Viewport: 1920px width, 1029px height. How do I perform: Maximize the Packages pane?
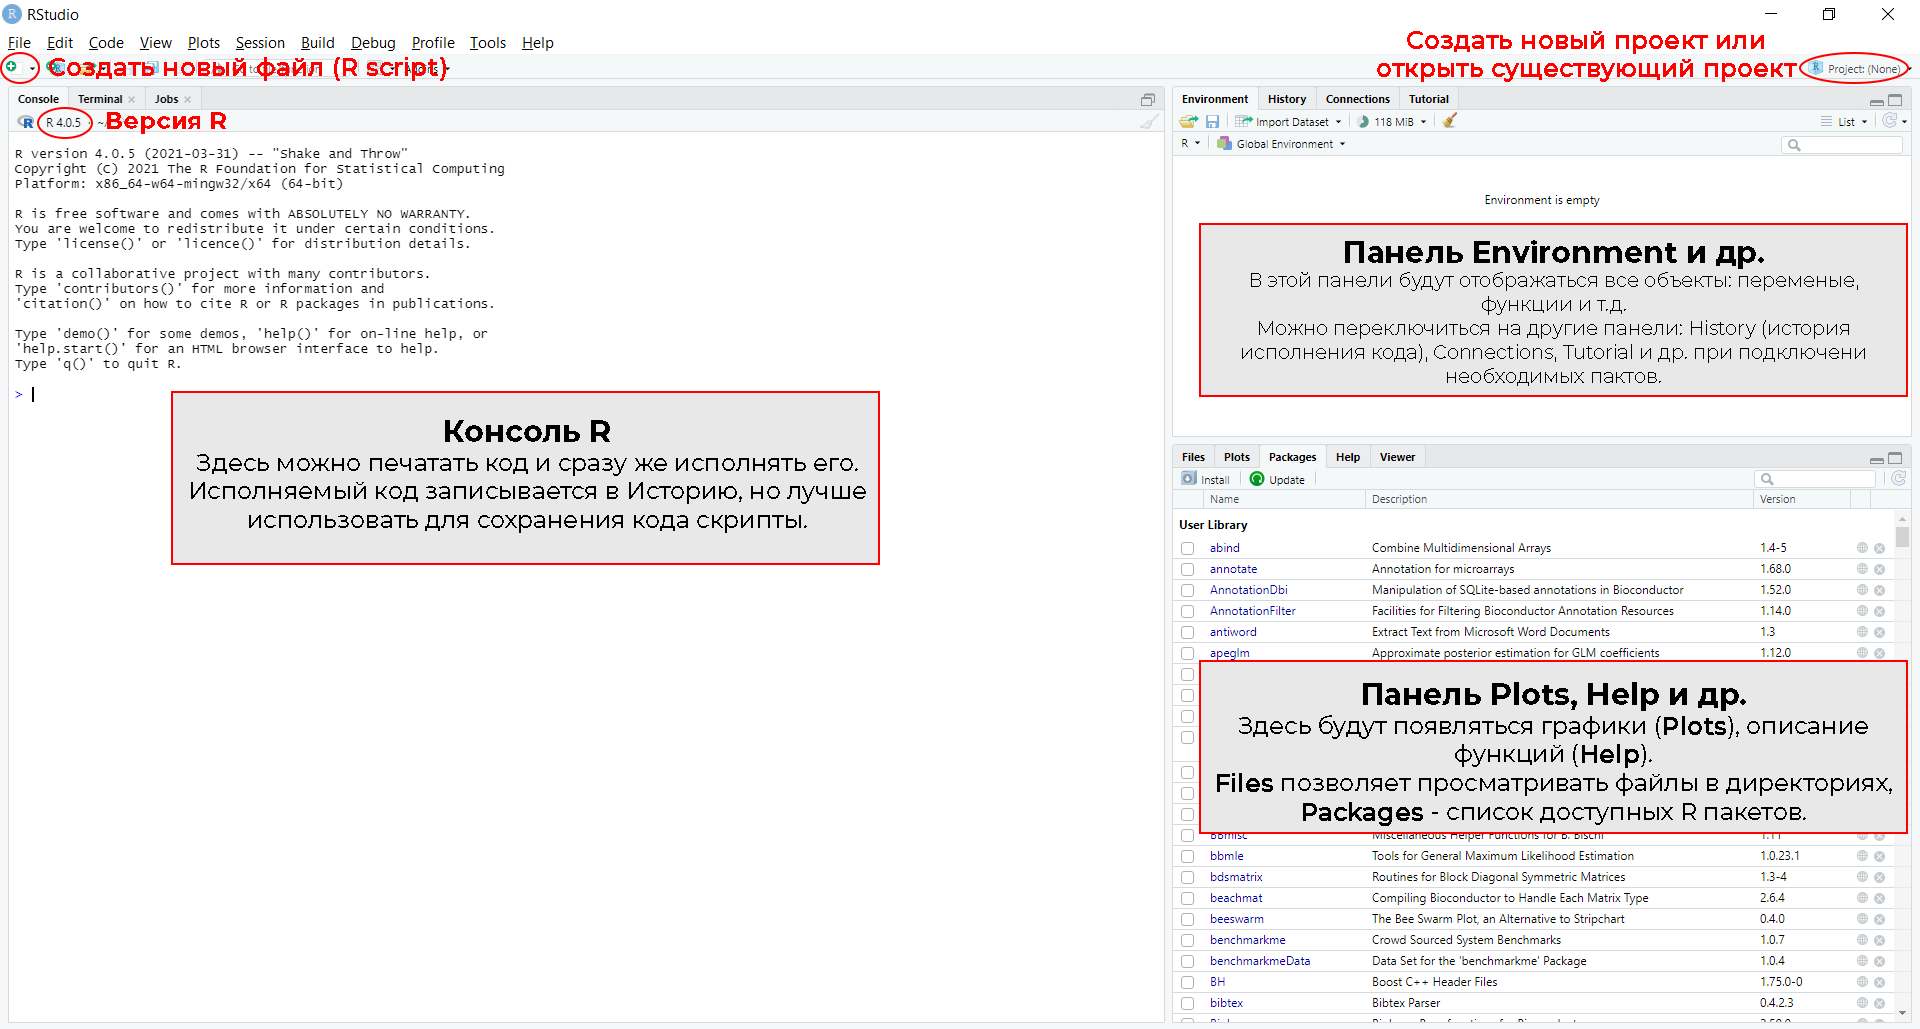(x=1895, y=458)
